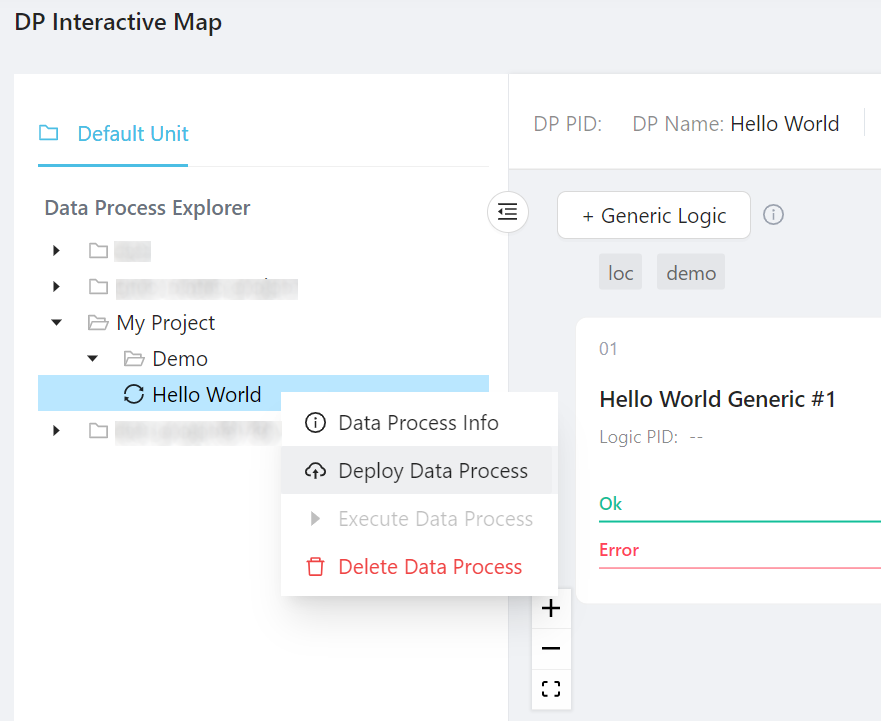Screen dimensions: 881x721
Task: Open Data Process Info menu entry
Action: (x=418, y=423)
